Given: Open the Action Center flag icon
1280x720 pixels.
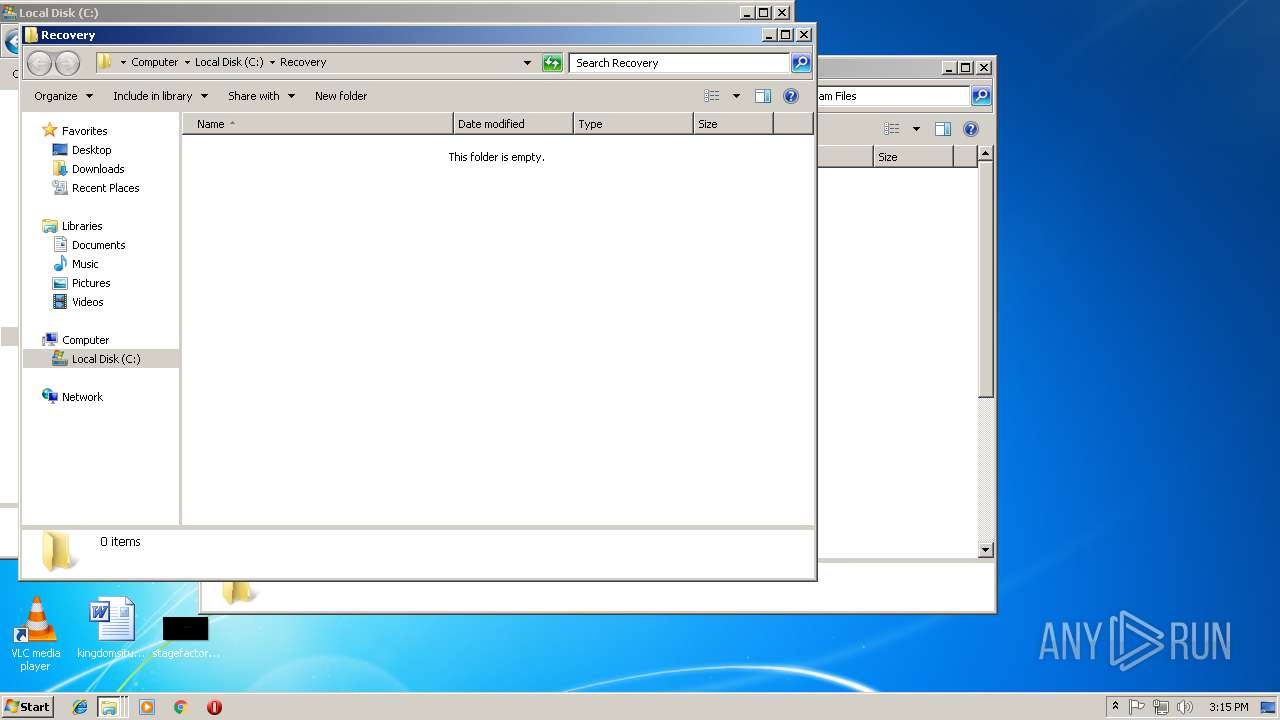Looking at the screenshot, I should pyautogui.click(x=1137, y=707).
